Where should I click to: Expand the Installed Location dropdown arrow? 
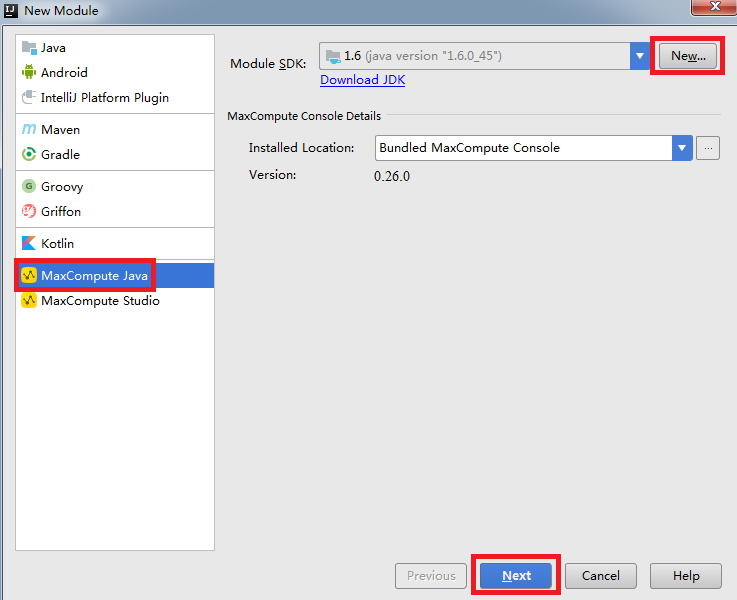[682, 148]
